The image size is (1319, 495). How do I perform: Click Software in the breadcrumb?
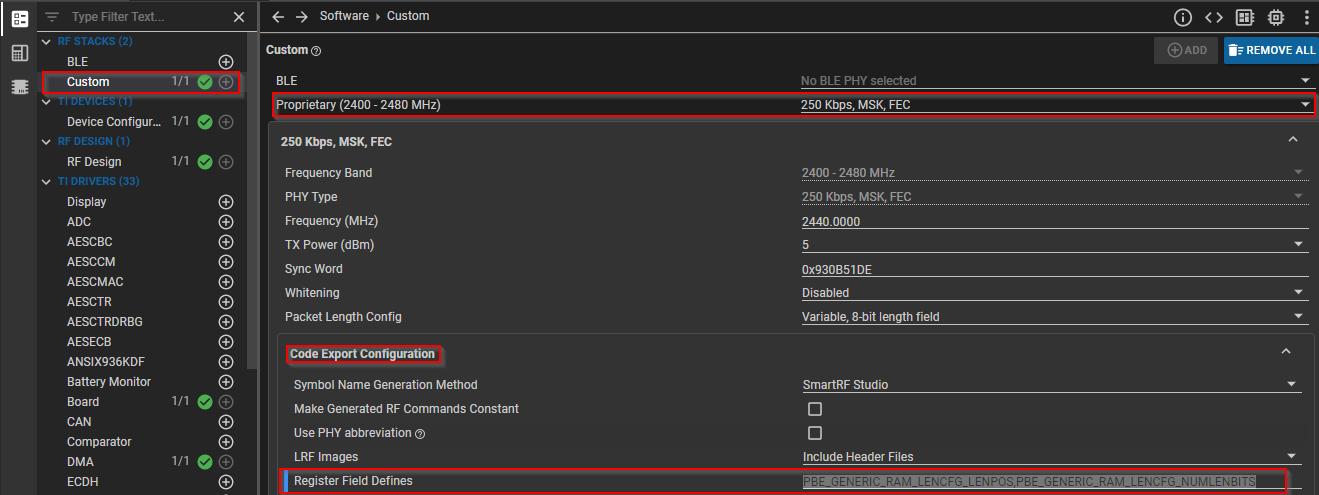pyautogui.click(x=343, y=16)
